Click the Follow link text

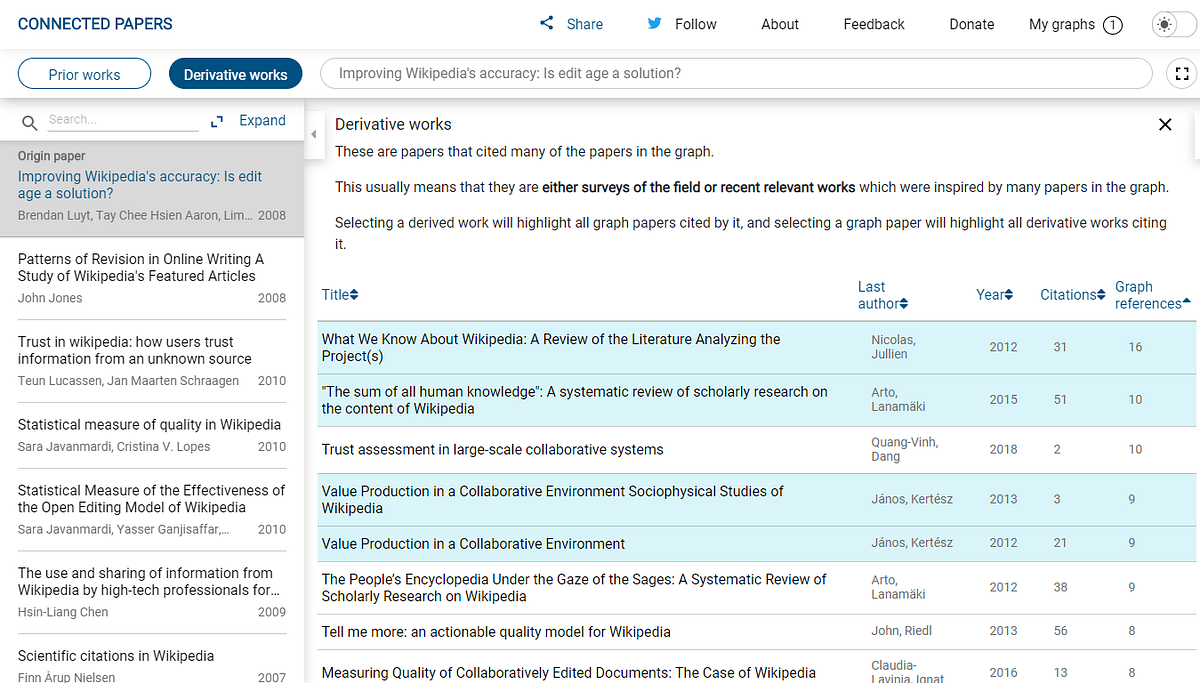pyautogui.click(x=696, y=24)
